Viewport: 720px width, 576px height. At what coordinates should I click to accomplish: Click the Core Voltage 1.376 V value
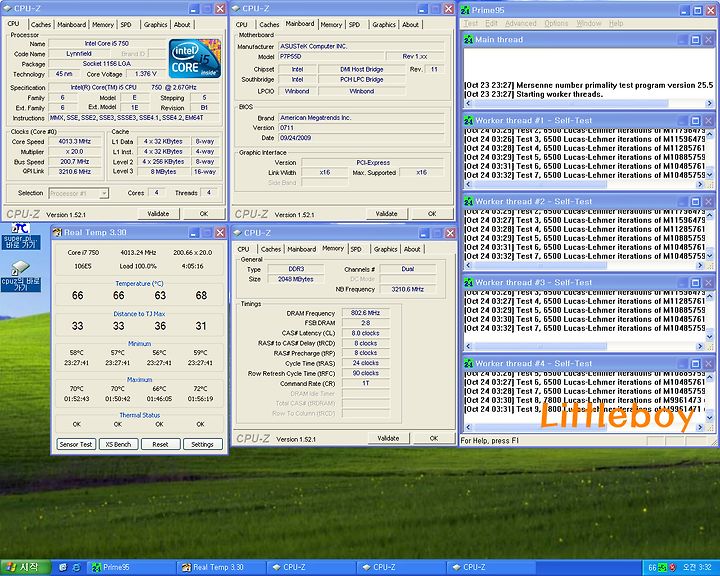click(x=146, y=74)
